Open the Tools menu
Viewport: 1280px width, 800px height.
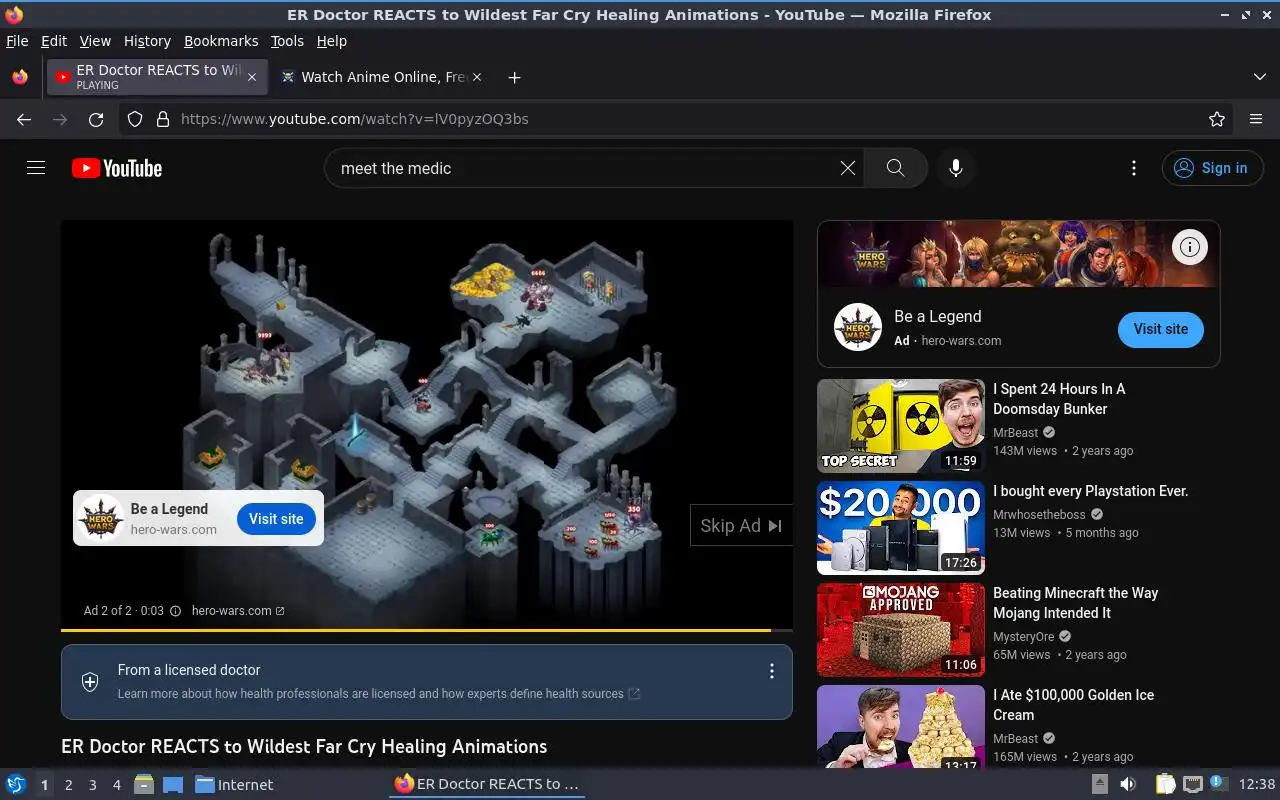pyautogui.click(x=287, y=41)
